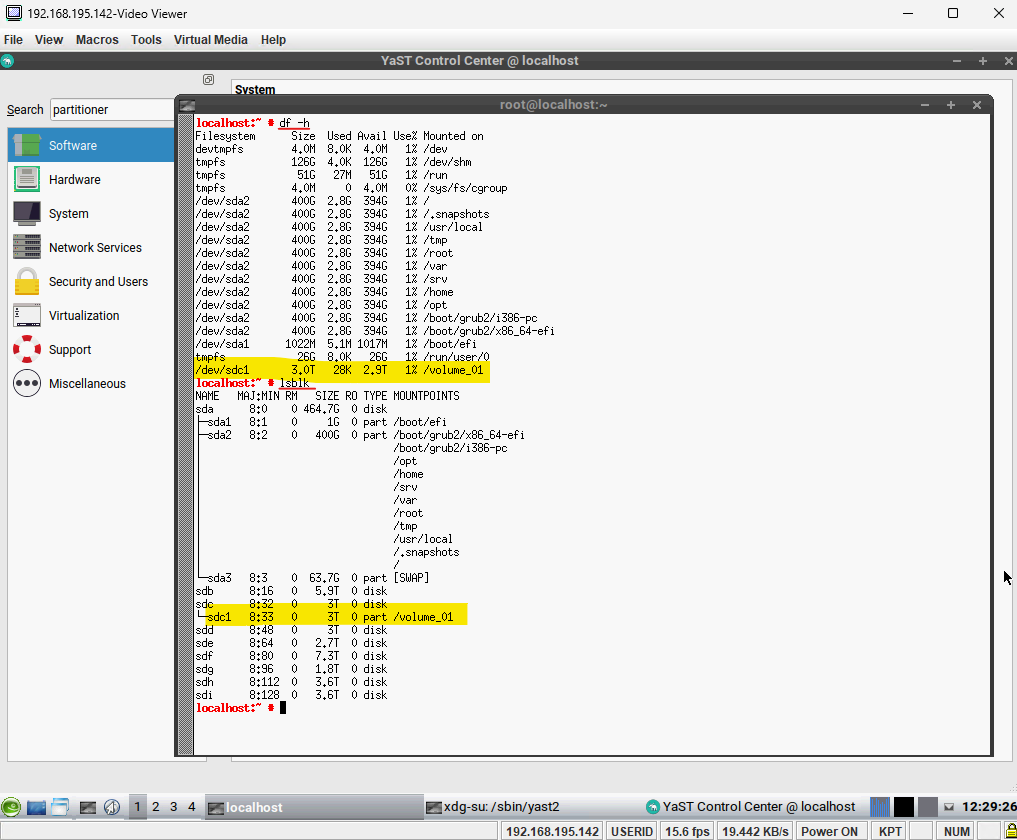Click the Virtualization label
The width and height of the screenshot is (1017, 840).
pos(84,316)
